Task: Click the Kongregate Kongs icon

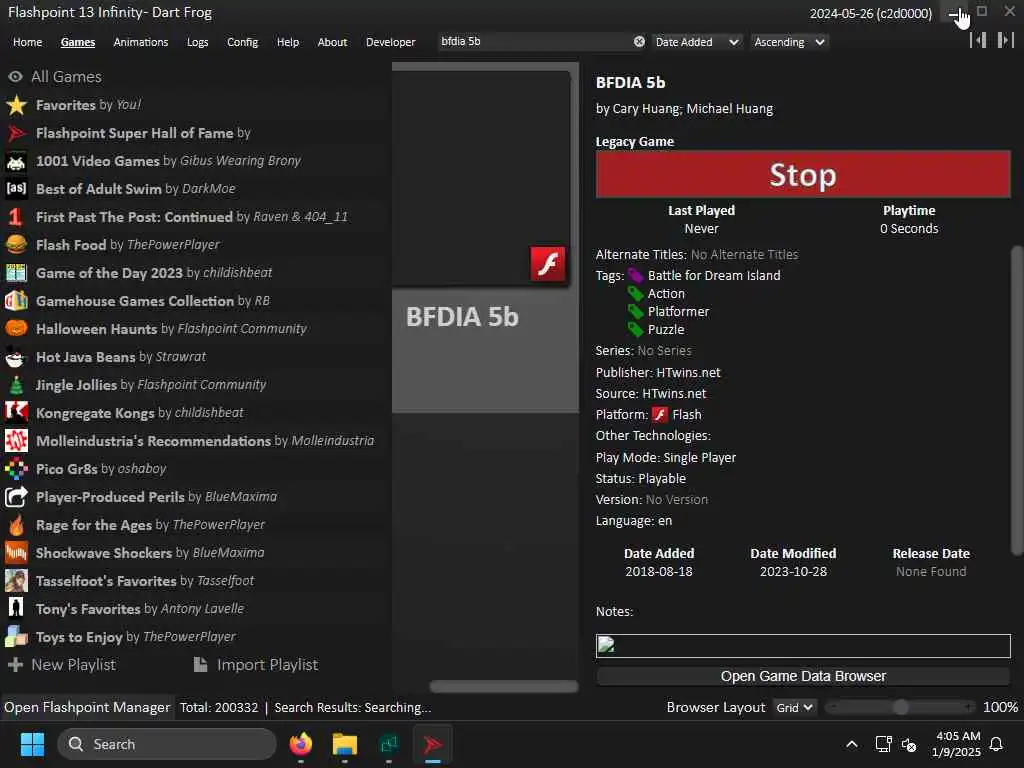Action: (x=16, y=413)
